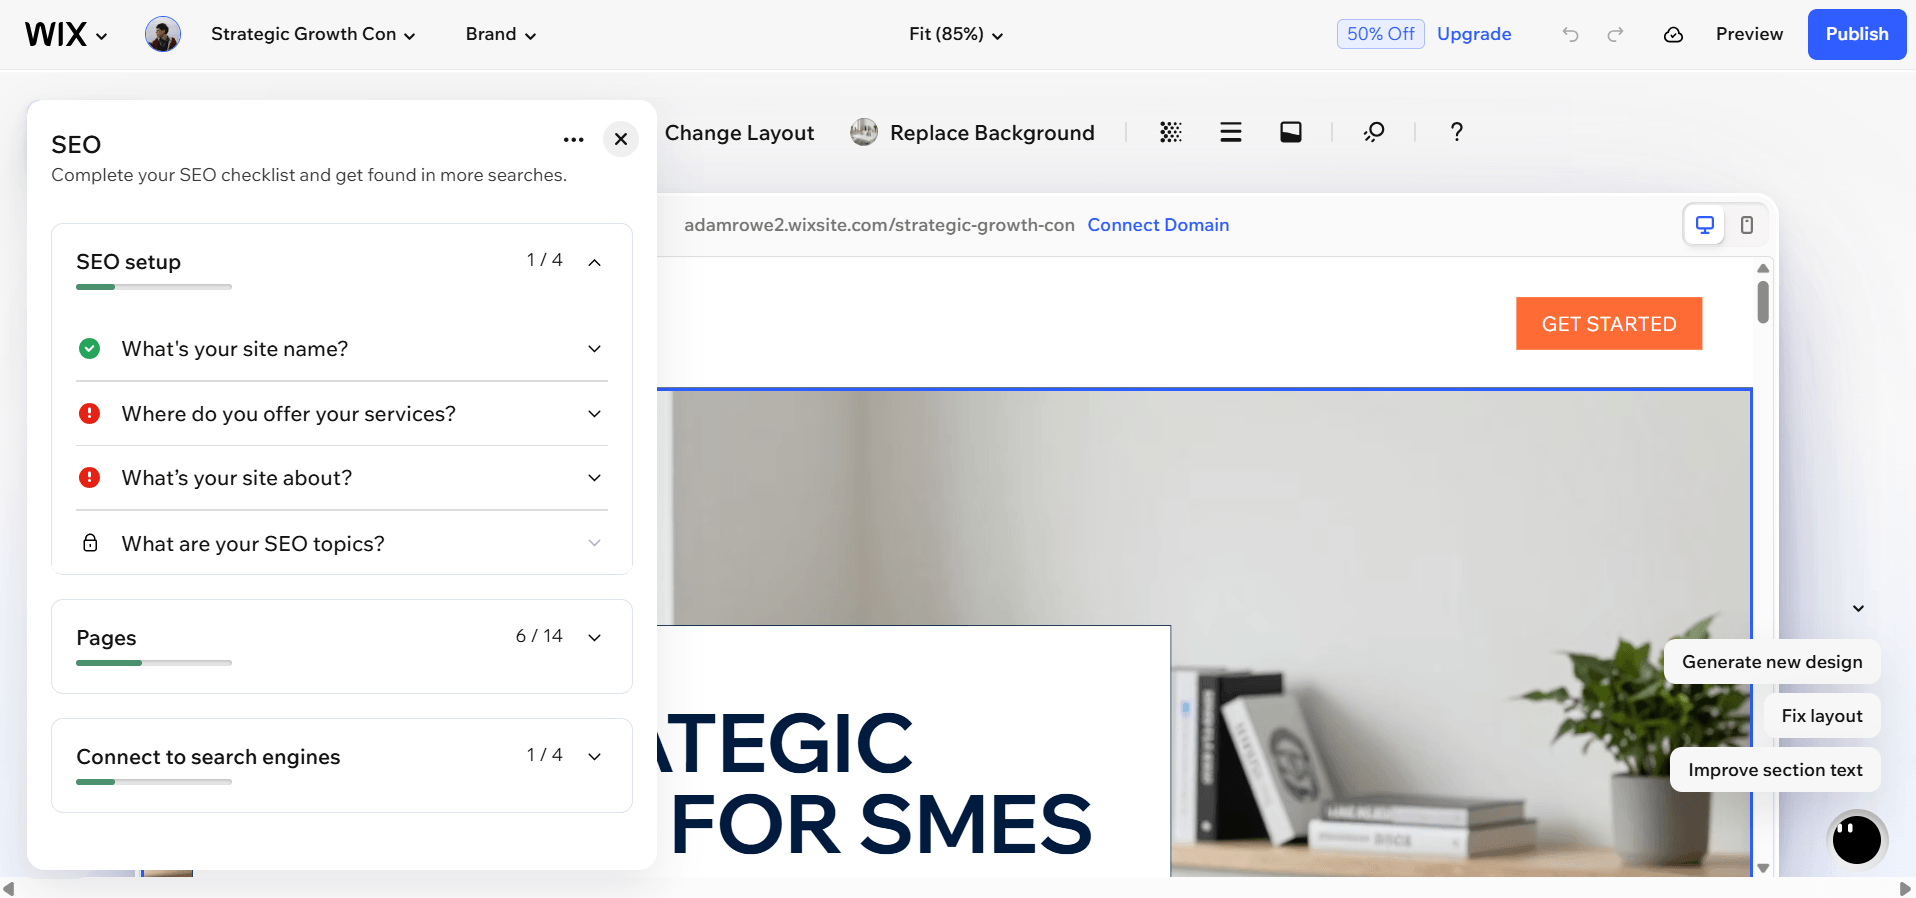Expand Connect to search engines section

[x=594, y=757]
